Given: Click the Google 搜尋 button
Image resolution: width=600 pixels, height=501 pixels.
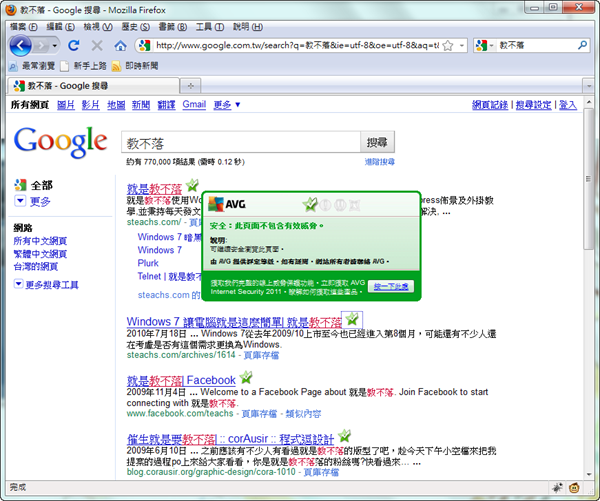Looking at the screenshot, I should (380, 141).
